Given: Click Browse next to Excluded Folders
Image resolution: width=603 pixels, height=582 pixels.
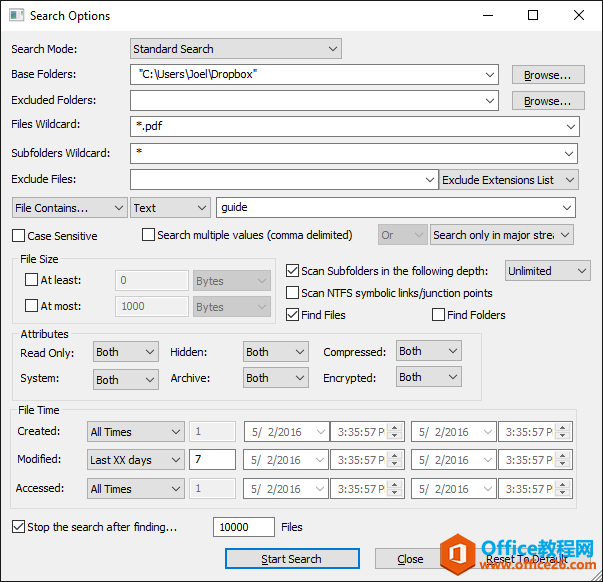Looking at the screenshot, I should (x=548, y=101).
